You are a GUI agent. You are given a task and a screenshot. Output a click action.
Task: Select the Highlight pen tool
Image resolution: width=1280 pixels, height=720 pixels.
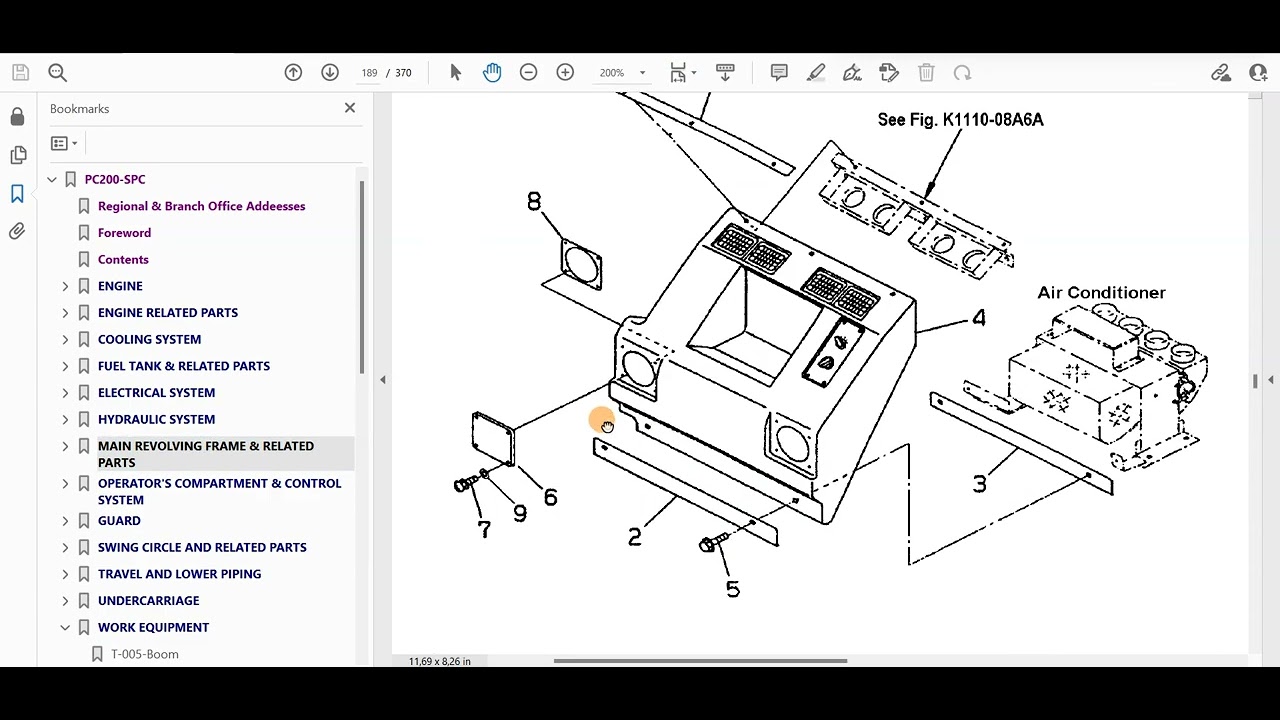(x=816, y=72)
